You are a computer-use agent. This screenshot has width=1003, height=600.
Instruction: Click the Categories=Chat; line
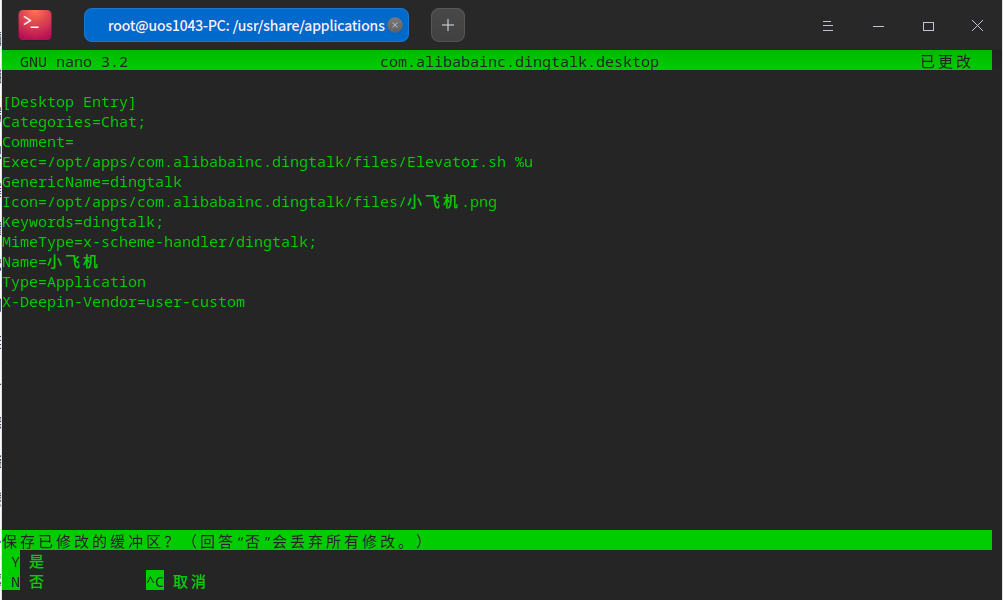pos(74,122)
